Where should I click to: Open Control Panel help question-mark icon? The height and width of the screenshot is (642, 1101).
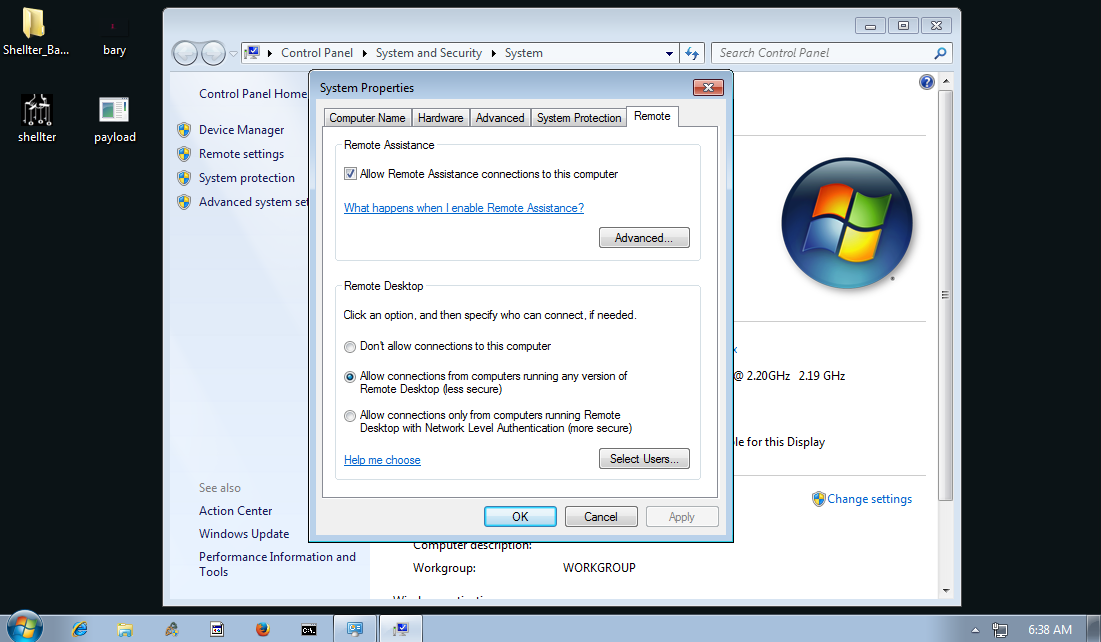pos(927,82)
